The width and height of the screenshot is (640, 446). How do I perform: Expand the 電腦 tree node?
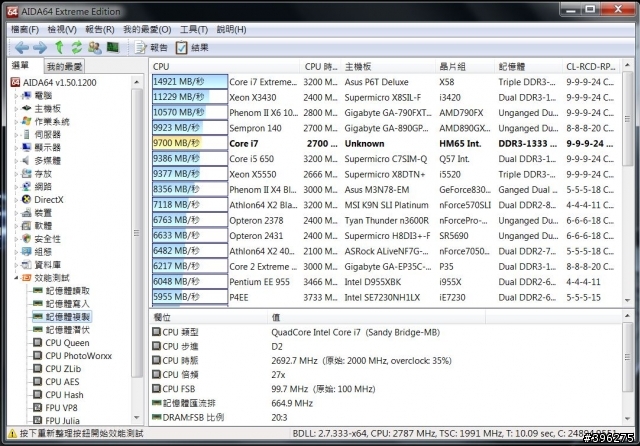click(x=17, y=96)
